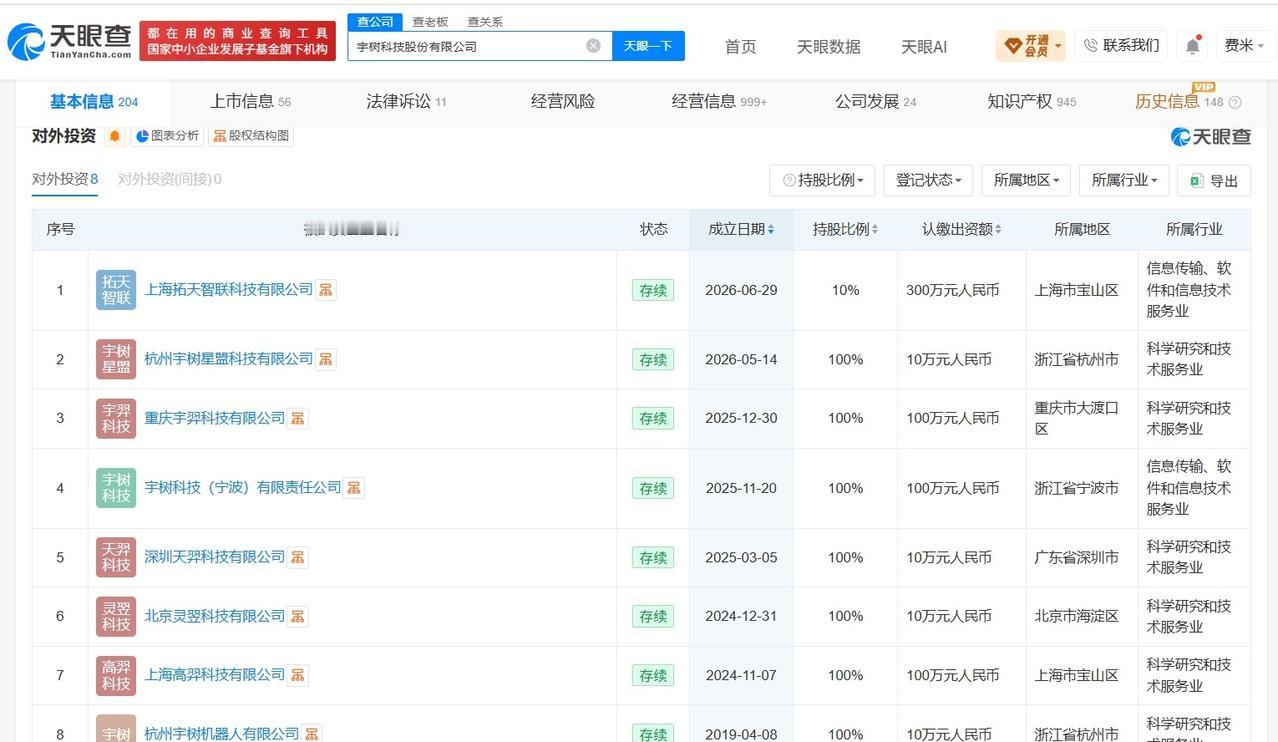
Task: Open equity structure icon for 上海高羿科技有限公司
Action: tap(298, 675)
